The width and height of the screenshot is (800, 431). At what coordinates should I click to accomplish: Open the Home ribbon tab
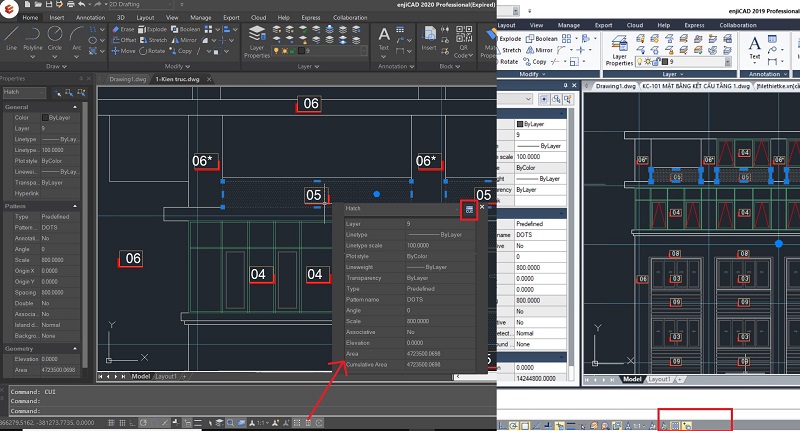[x=30, y=17]
